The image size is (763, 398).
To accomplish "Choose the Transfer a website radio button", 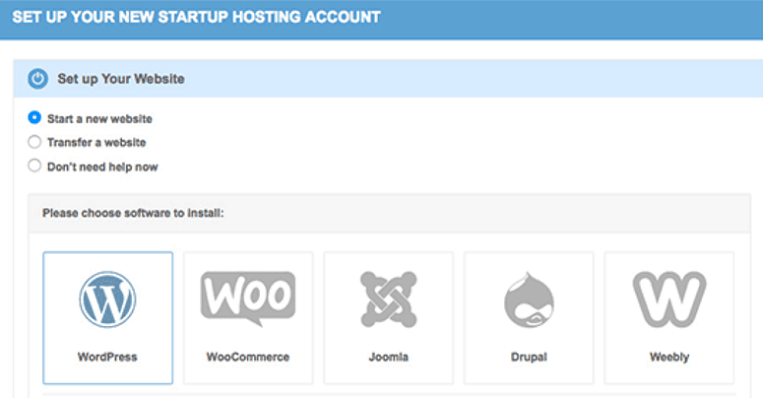I will (34, 142).
